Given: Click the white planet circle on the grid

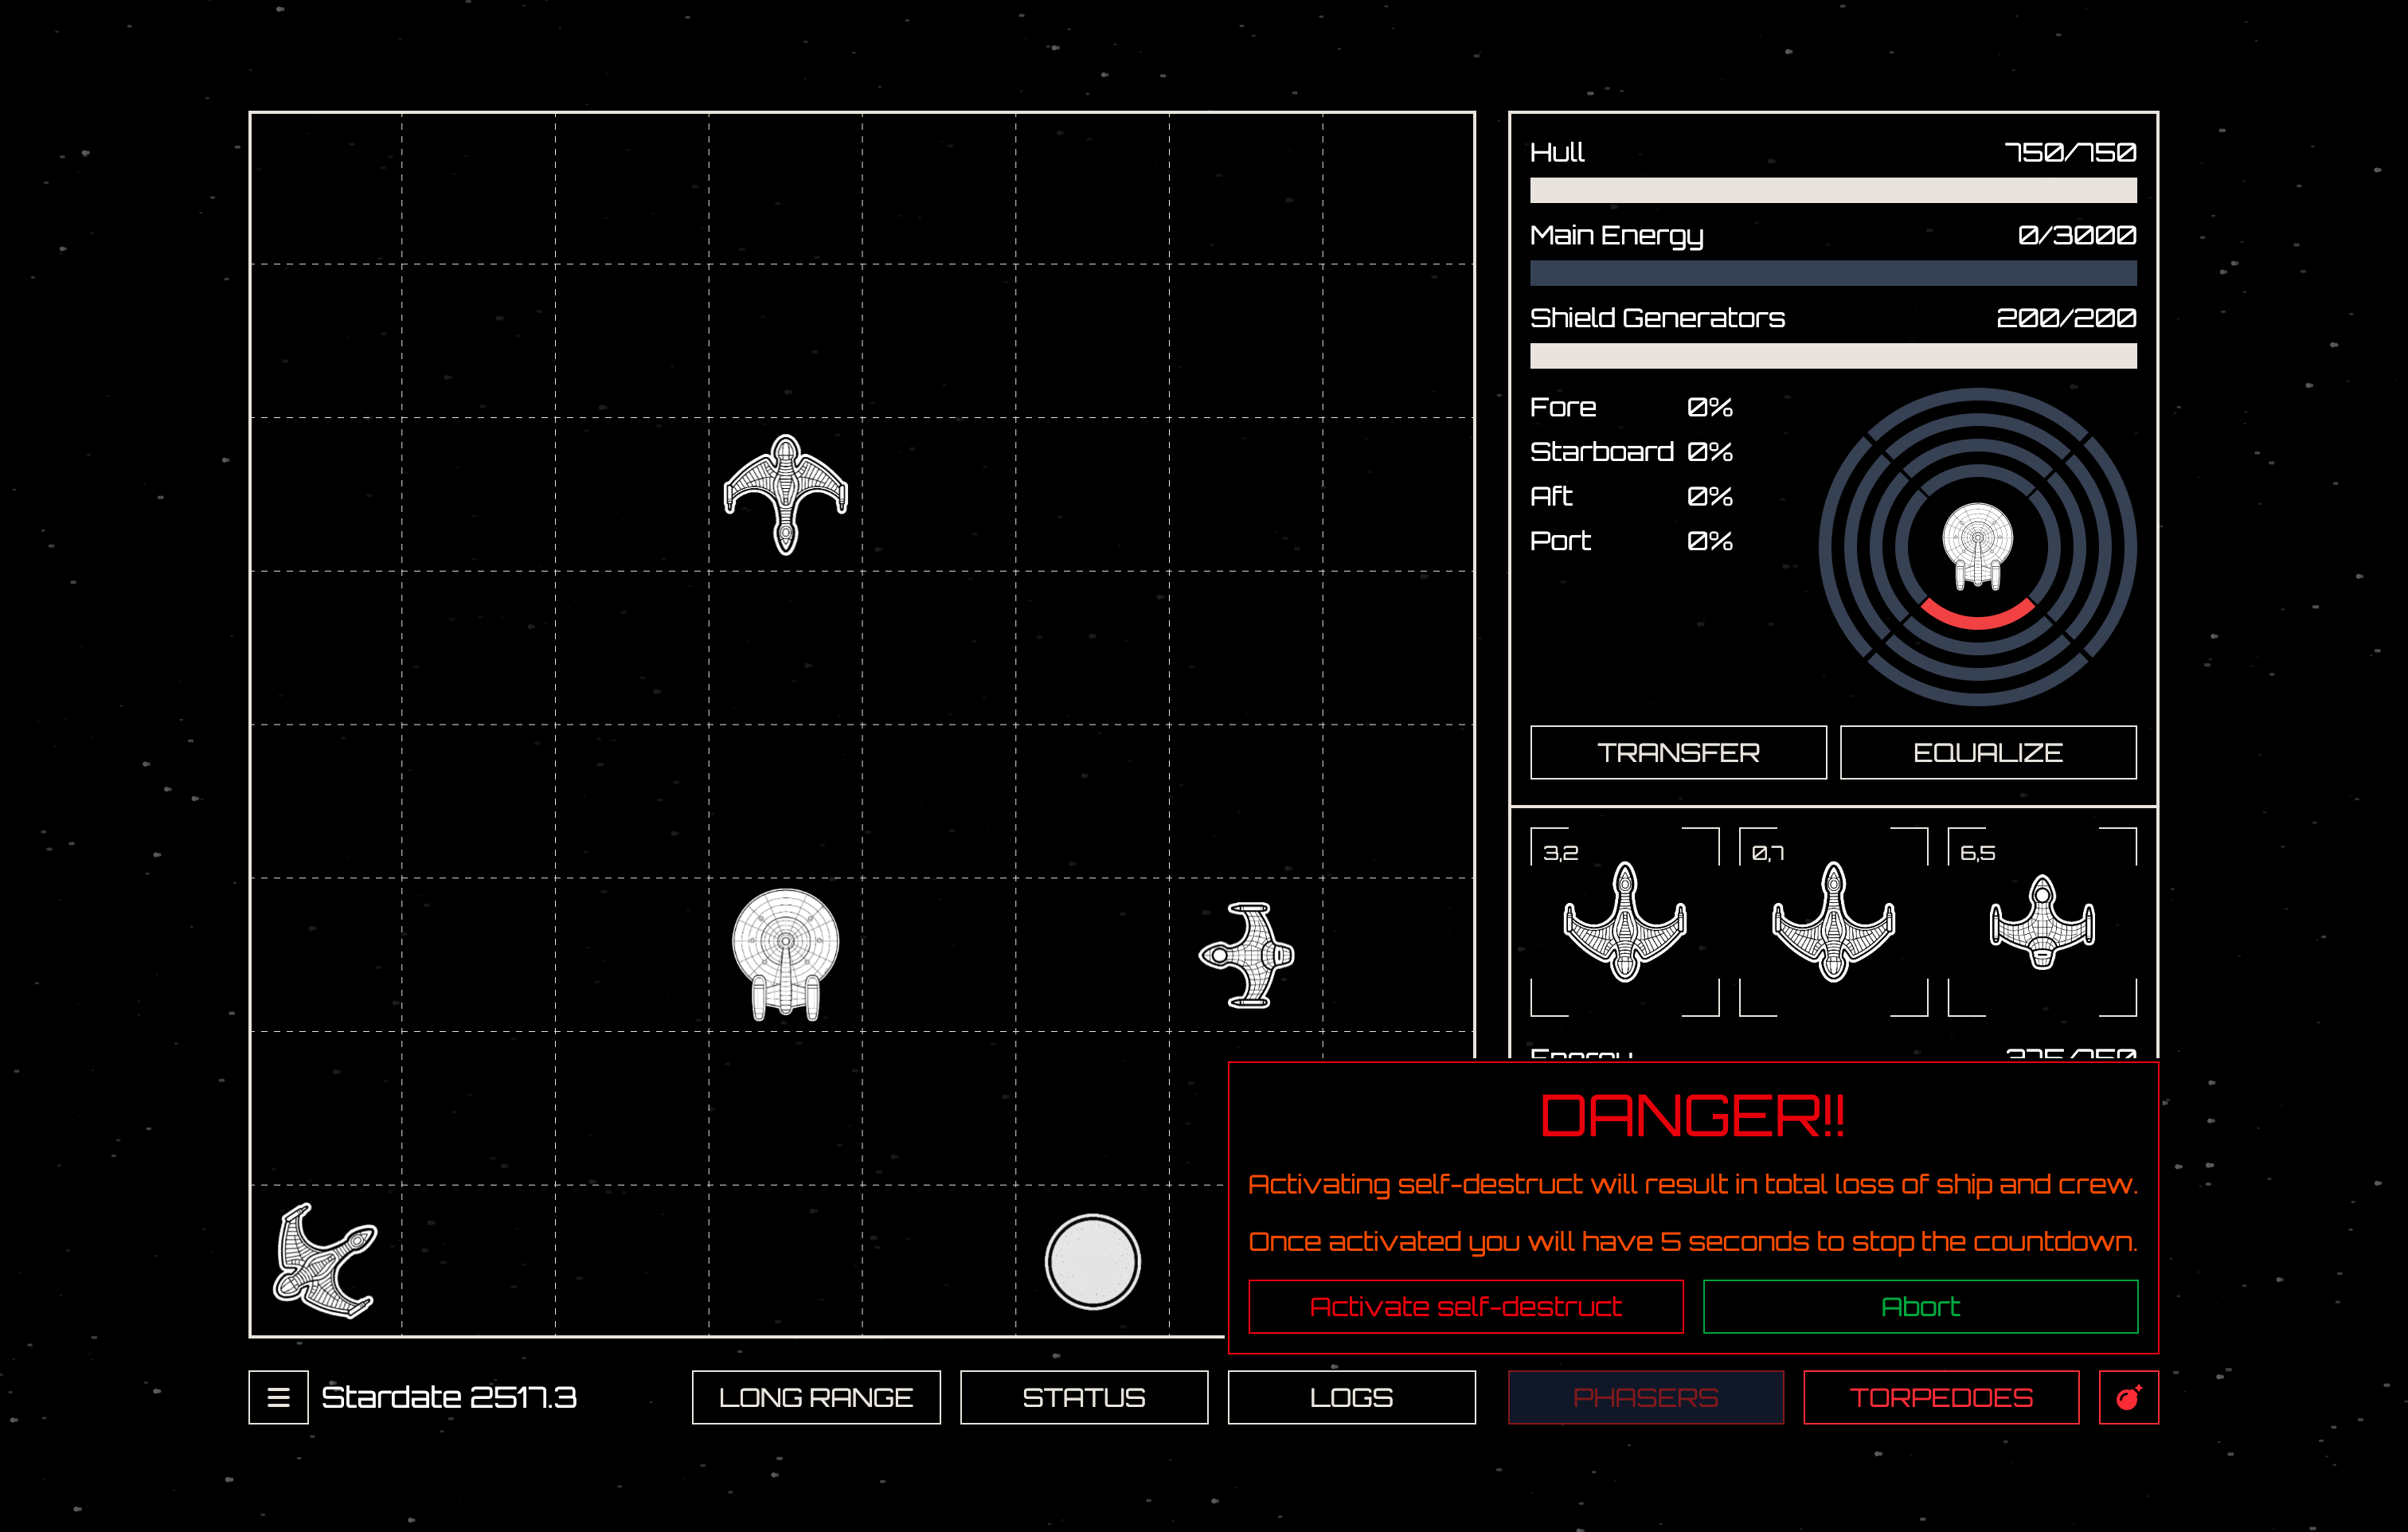Looking at the screenshot, I should (1092, 1261).
